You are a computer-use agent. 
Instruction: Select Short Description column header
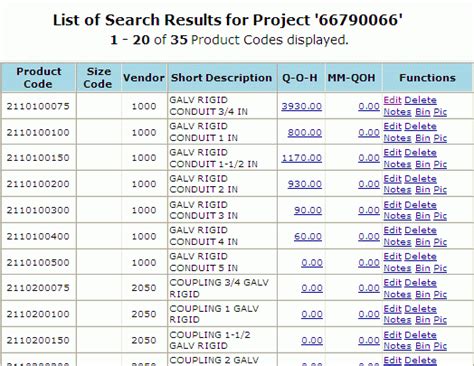pyautogui.click(x=222, y=78)
